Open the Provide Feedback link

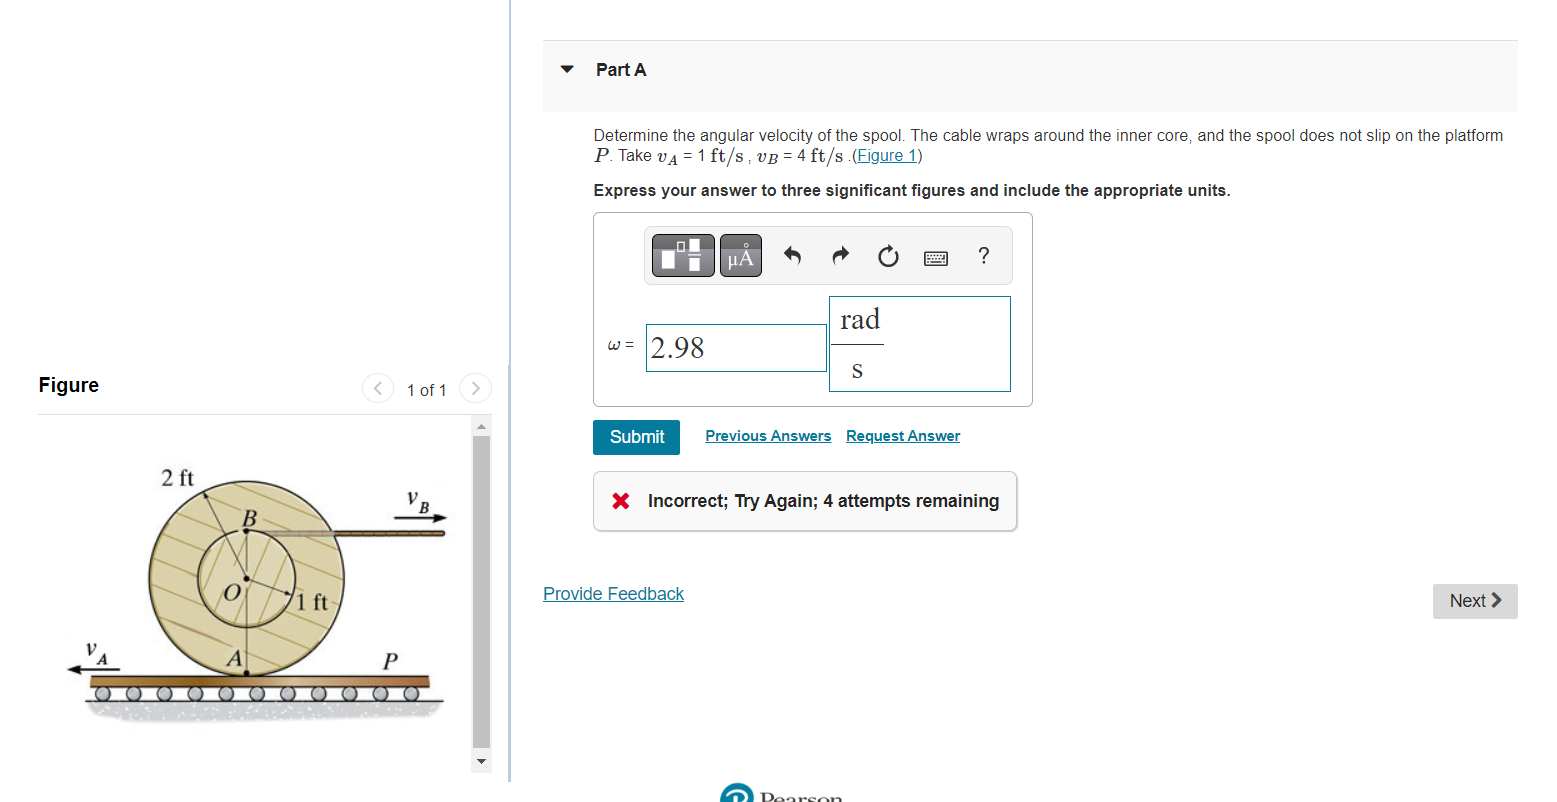point(613,593)
